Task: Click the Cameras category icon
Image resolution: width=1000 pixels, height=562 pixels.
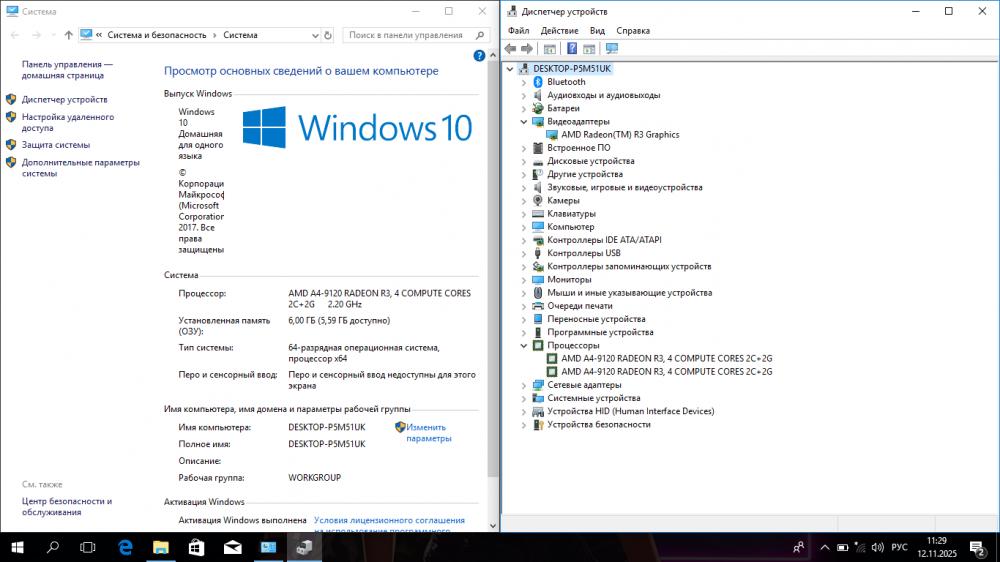Action: click(538, 200)
